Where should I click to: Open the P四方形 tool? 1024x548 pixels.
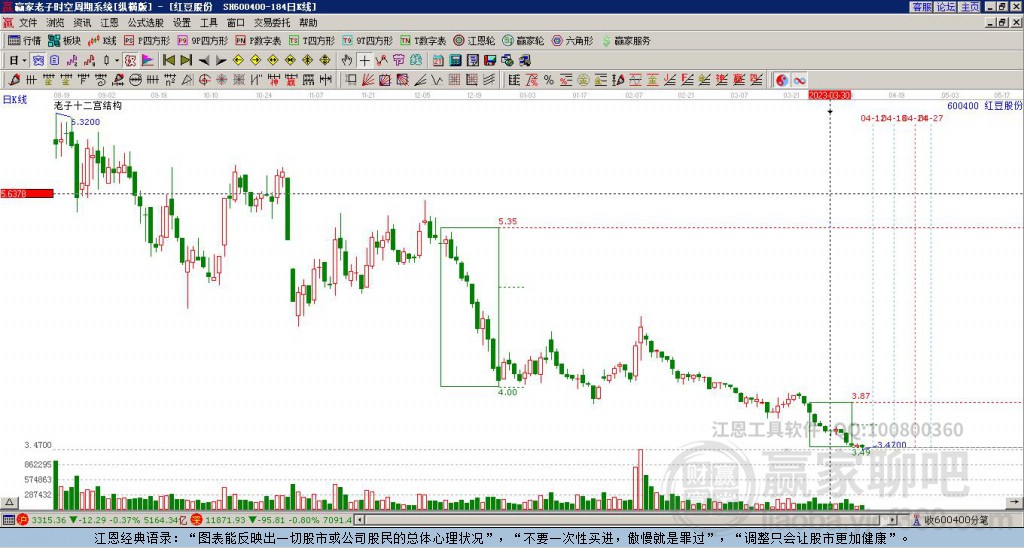click(147, 41)
